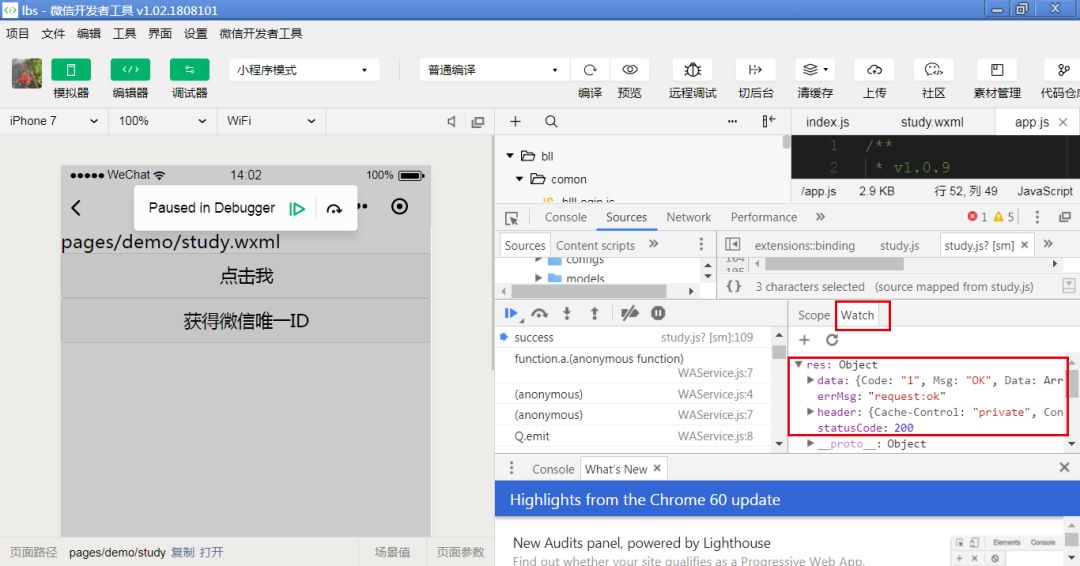
Task: Add a new file with plus icon
Action: coord(515,121)
